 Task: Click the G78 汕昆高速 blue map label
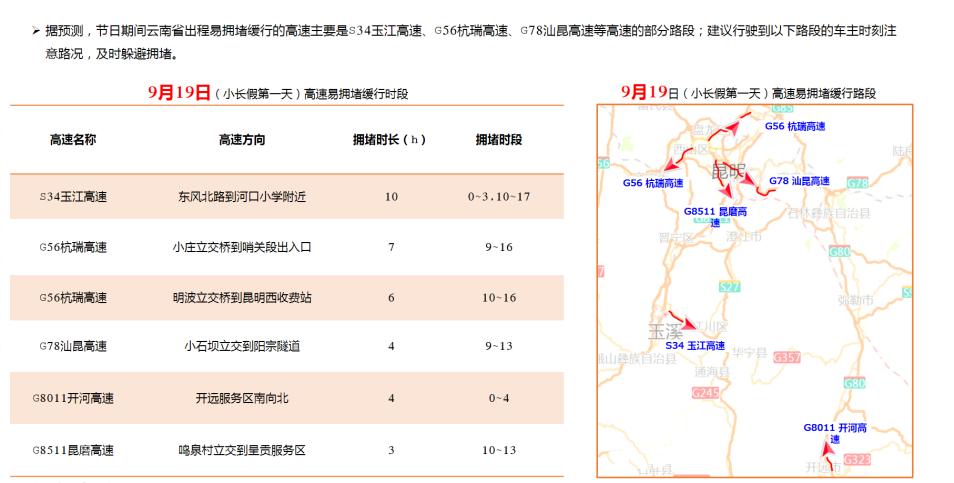click(799, 181)
